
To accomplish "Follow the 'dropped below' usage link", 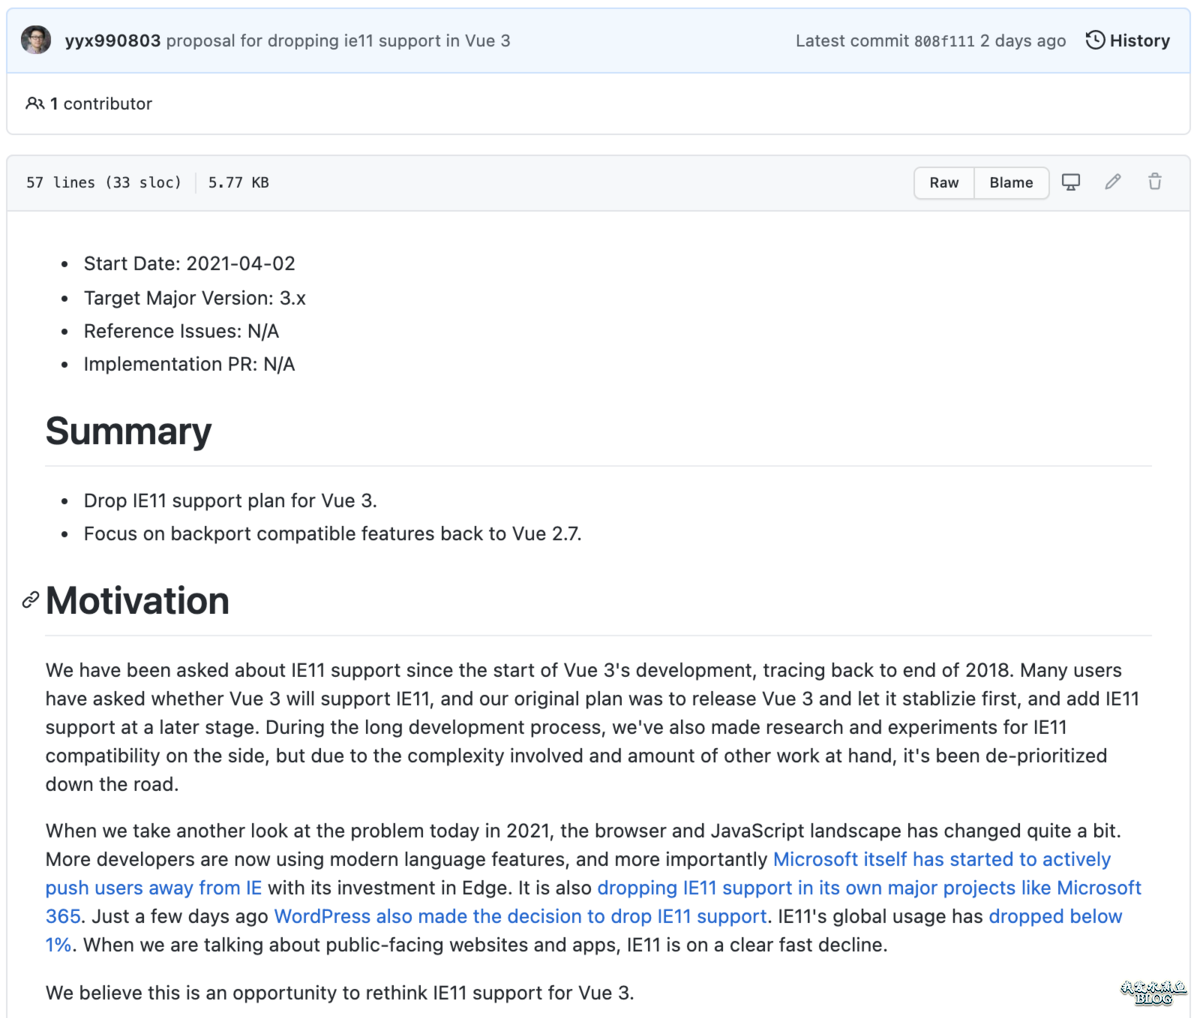I will (x=1055, y=917).
